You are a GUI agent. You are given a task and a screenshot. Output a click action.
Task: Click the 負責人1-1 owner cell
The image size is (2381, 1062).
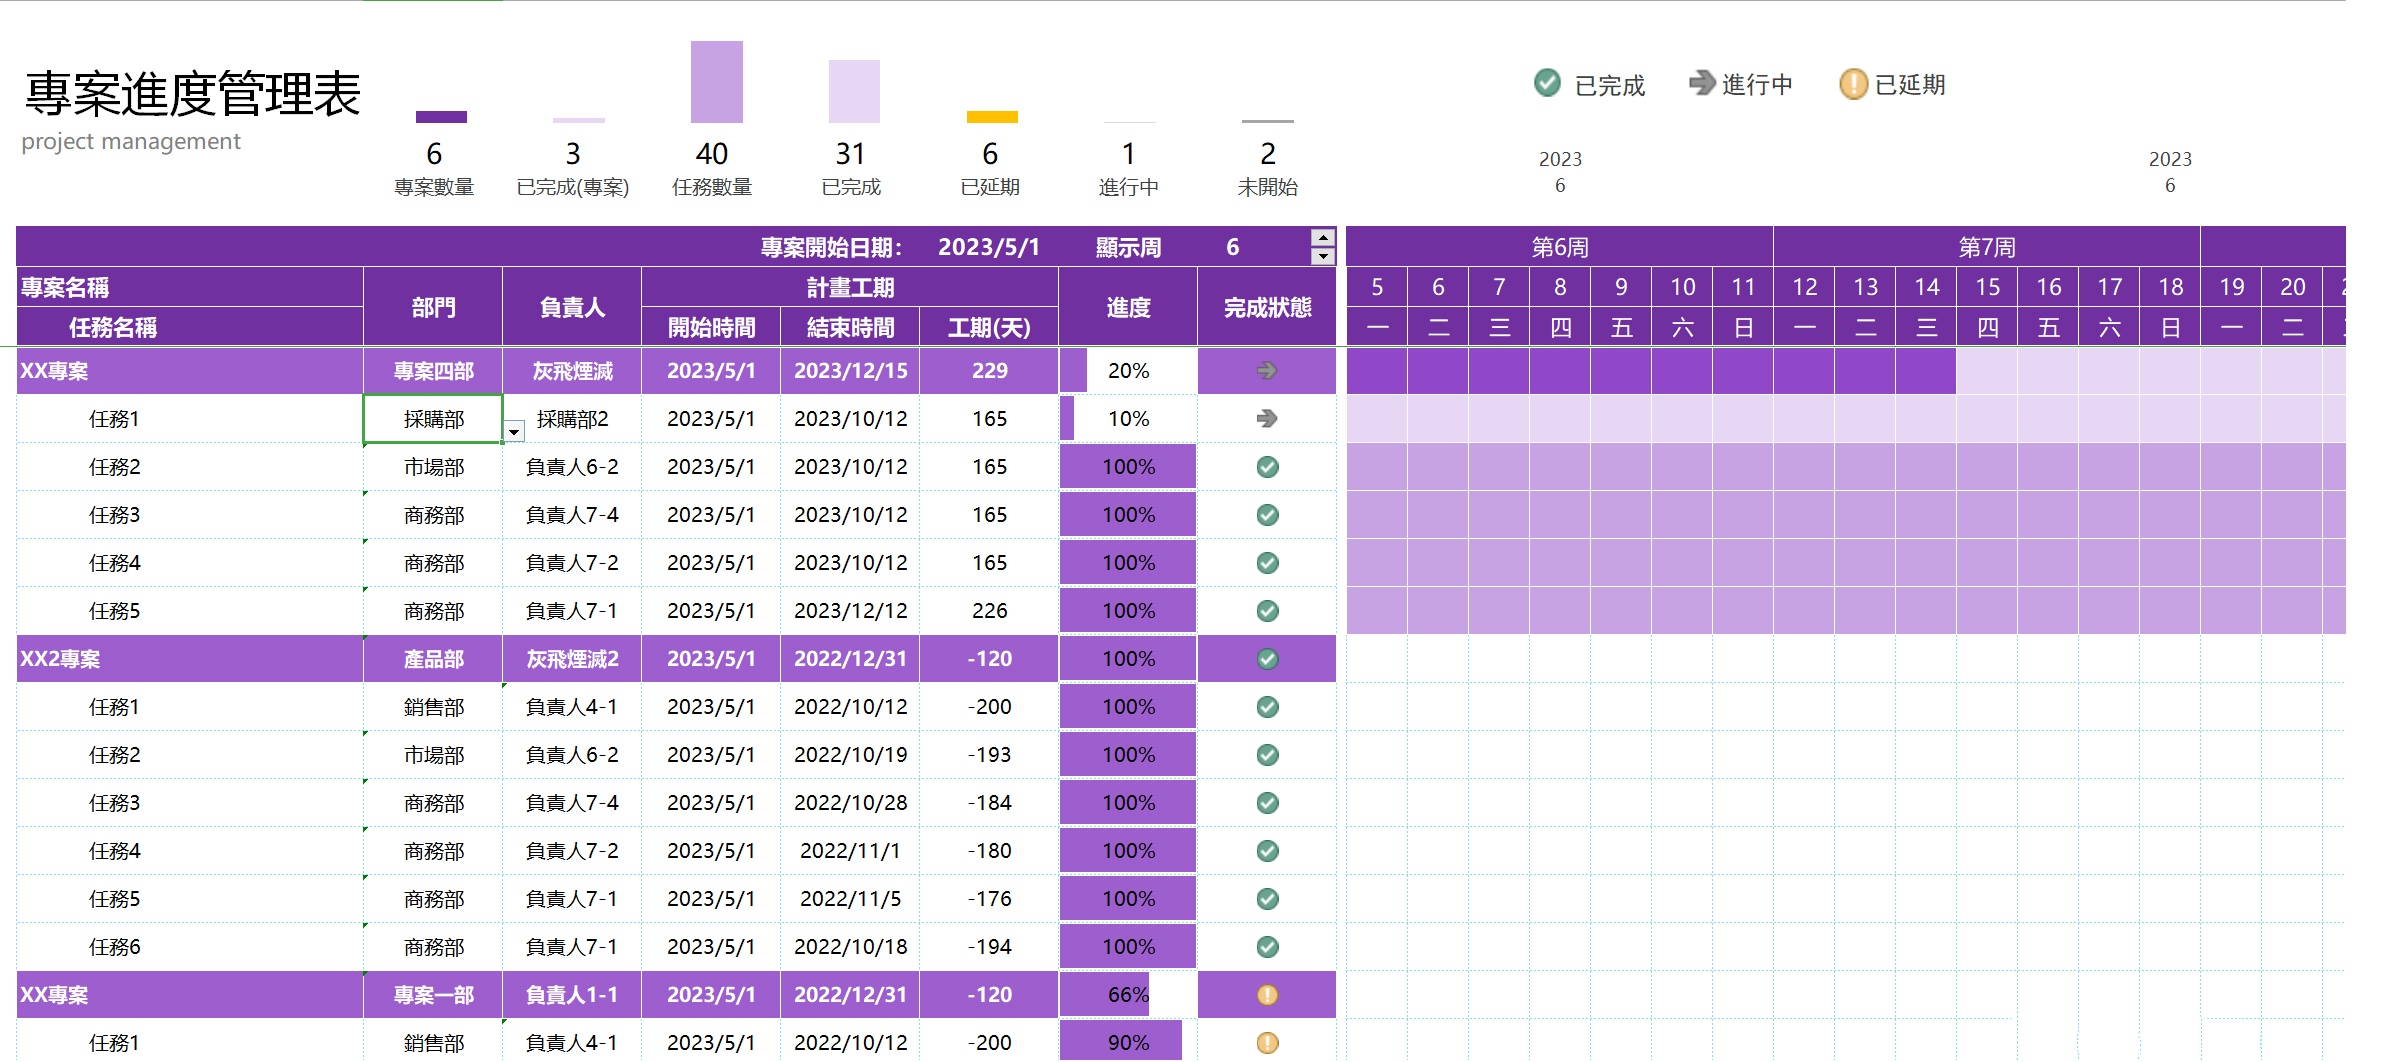pos(572,995)
